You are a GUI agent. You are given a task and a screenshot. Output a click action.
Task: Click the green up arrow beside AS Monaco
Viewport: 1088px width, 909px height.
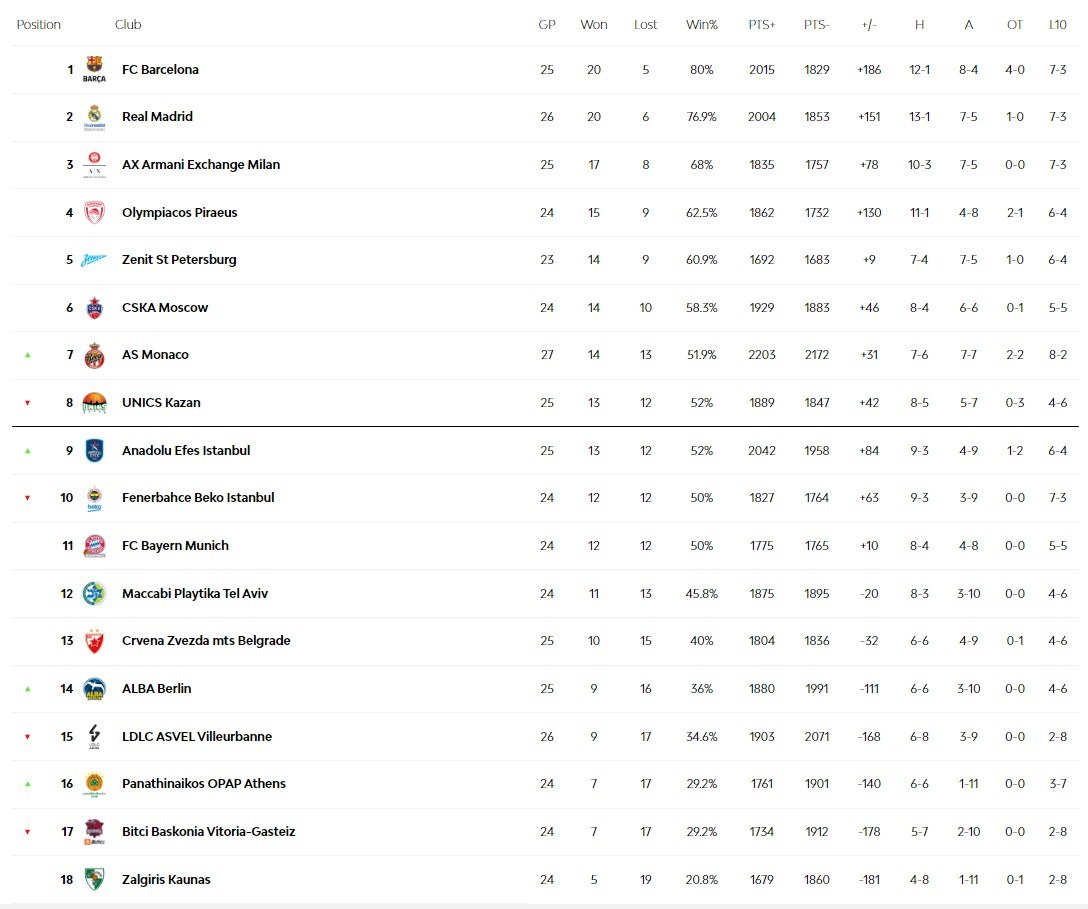pyautogui.click(x=28, y=355)
